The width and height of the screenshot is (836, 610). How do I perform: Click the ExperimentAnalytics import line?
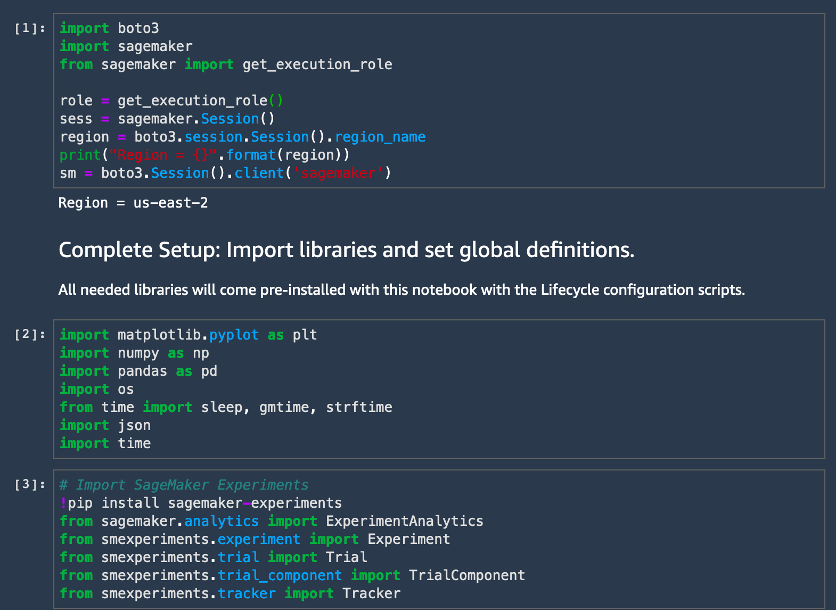[271, 521]
